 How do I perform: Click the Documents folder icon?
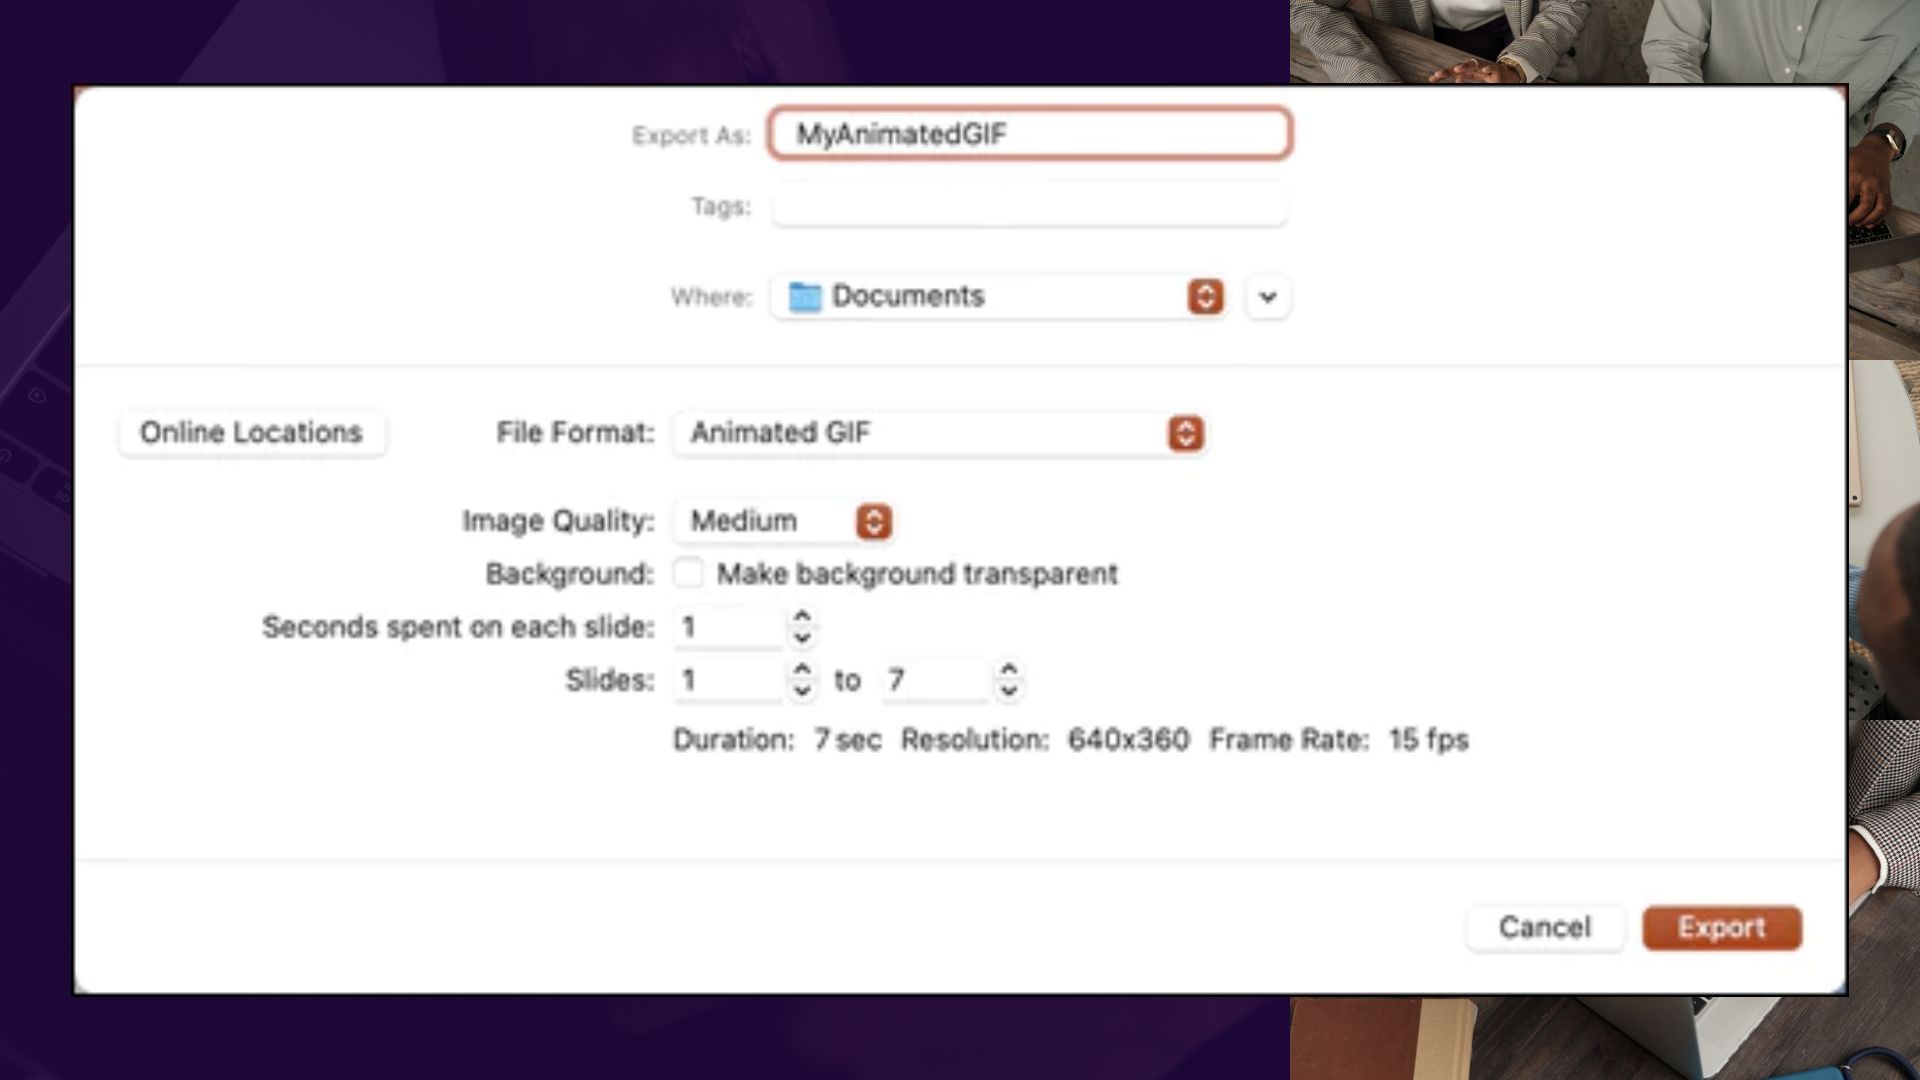[804, 297]
